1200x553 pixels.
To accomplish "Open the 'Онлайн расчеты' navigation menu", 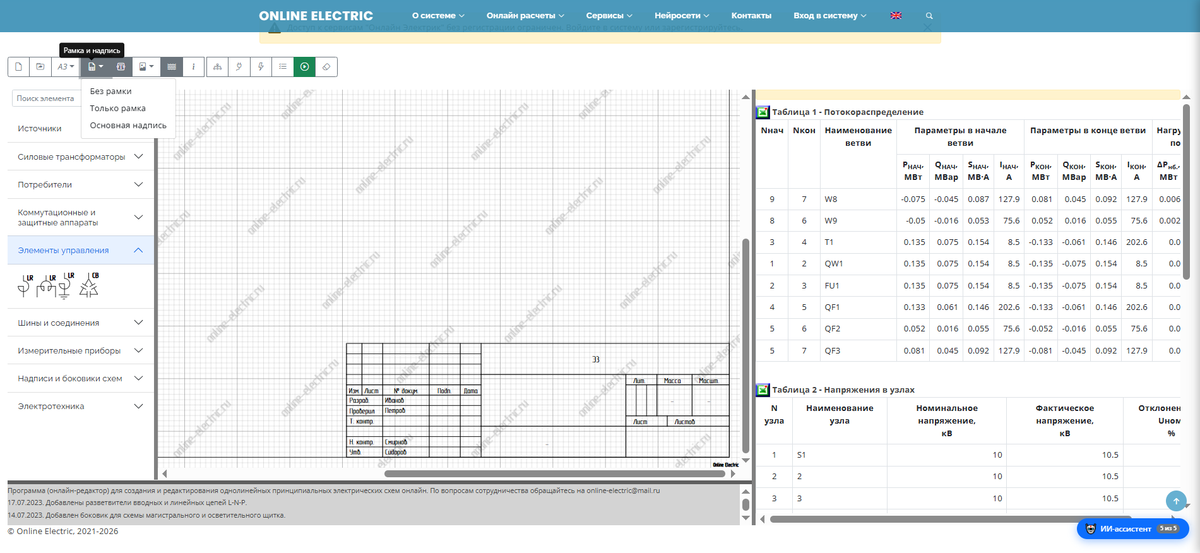I will (525, 16).
